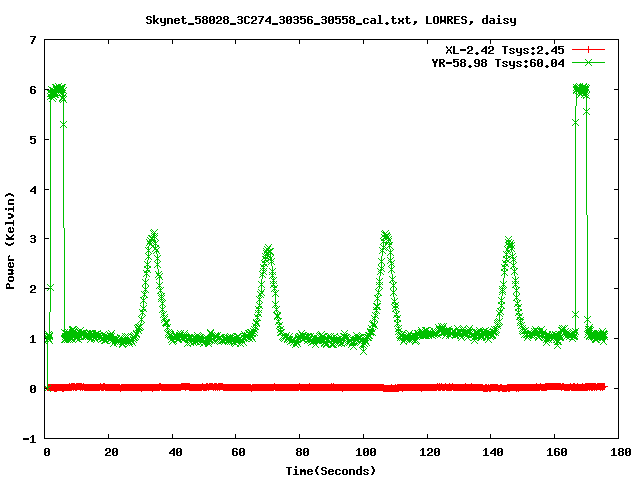Click y-axis tick label 7
640x480 pixels.
[33, 40]
